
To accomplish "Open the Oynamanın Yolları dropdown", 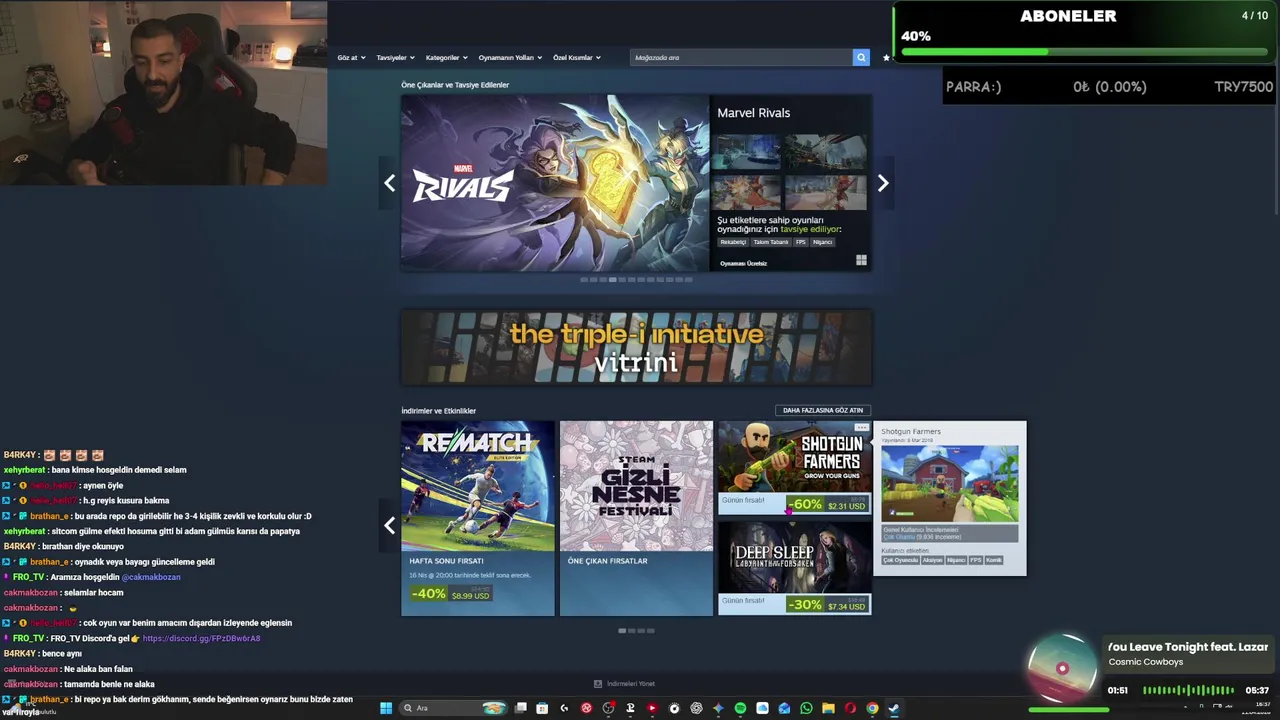I will click(x=510, y=57).
